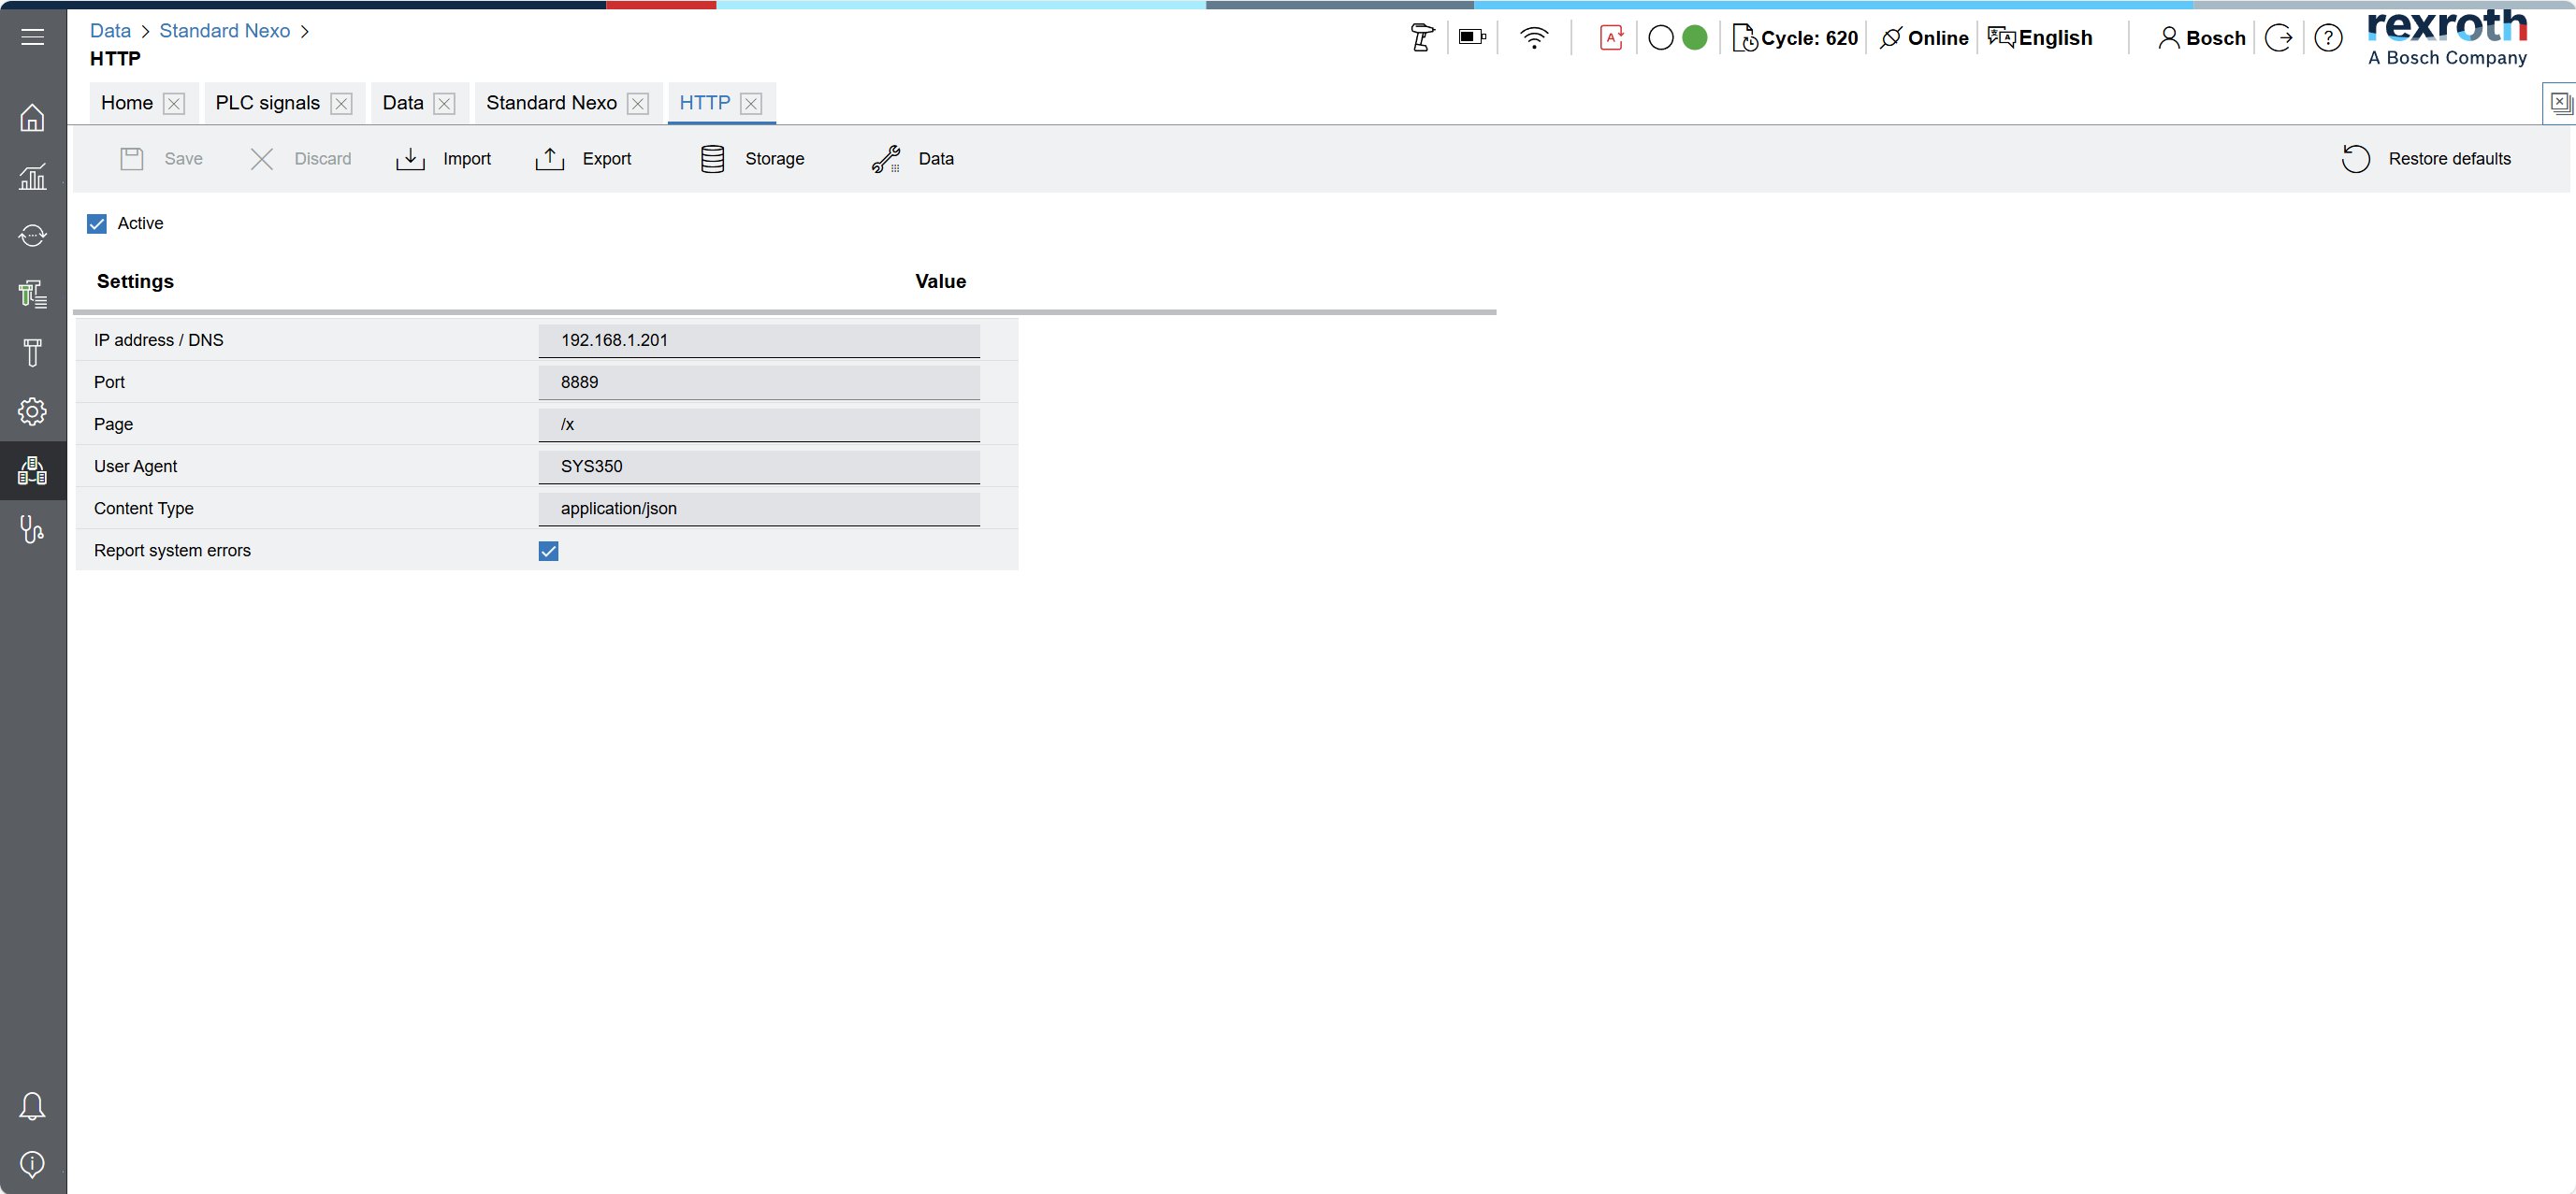Open Data wrench toolbar button
This screenshot has width=2576, height=1194.
tap(912, 159)
